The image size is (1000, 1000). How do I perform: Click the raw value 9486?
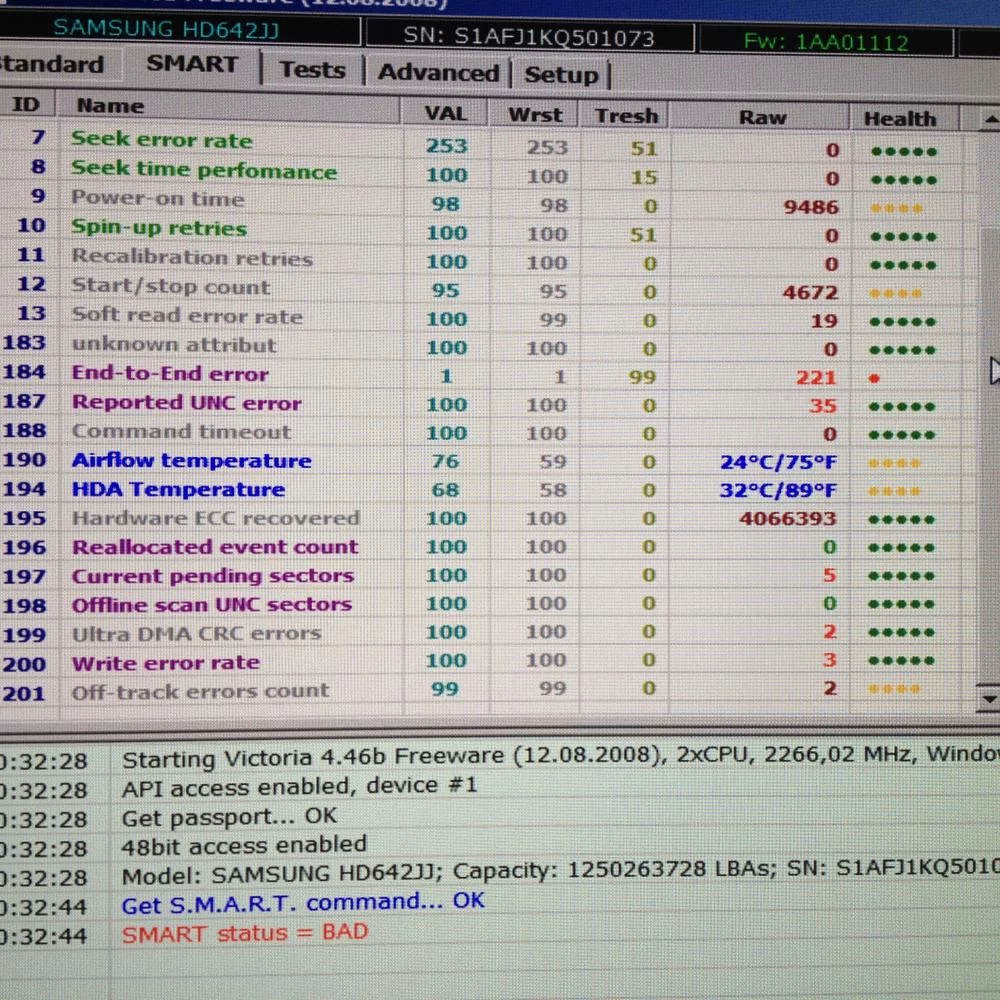pyautogui.click(x=811, y=207)
